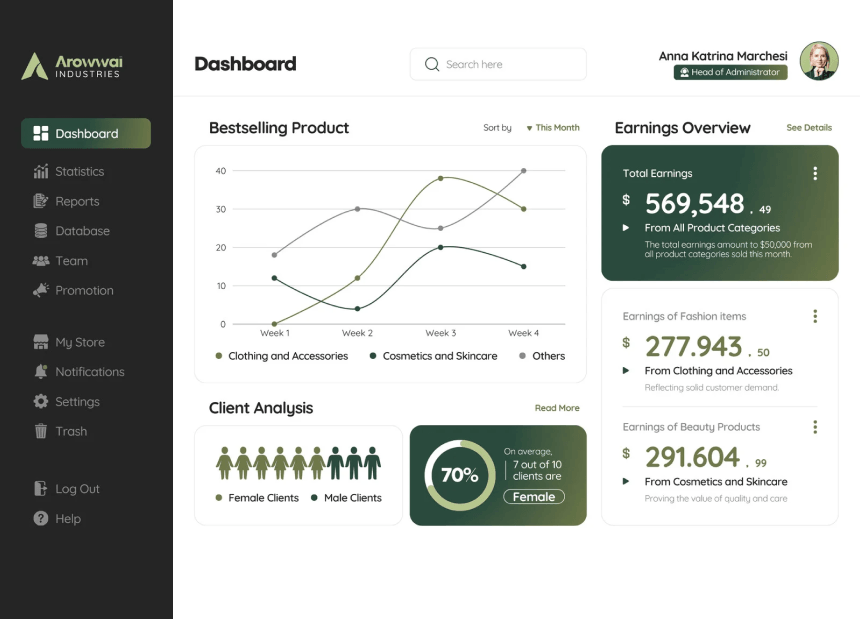Viewport: 860px width, 619px height.
Task: Click the Search here input field
Action: pos(498,63)
